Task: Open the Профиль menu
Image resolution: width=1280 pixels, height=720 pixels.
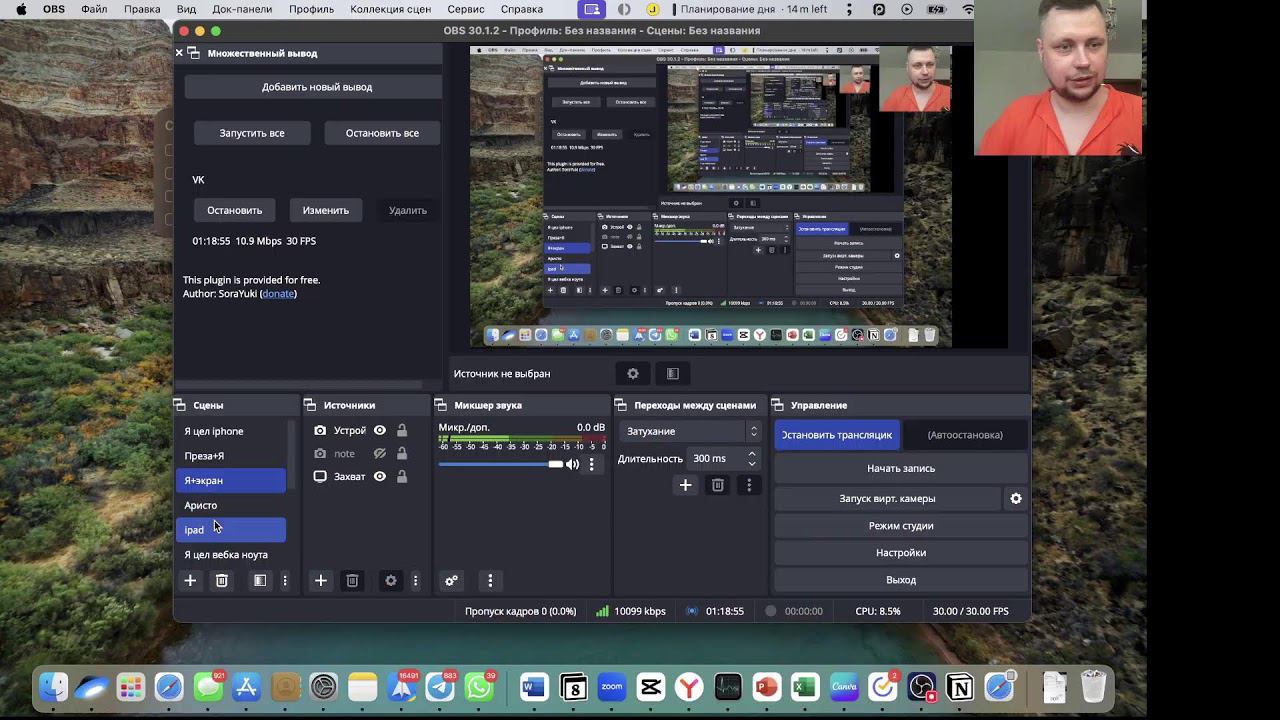Action: (x=312, y=9)
